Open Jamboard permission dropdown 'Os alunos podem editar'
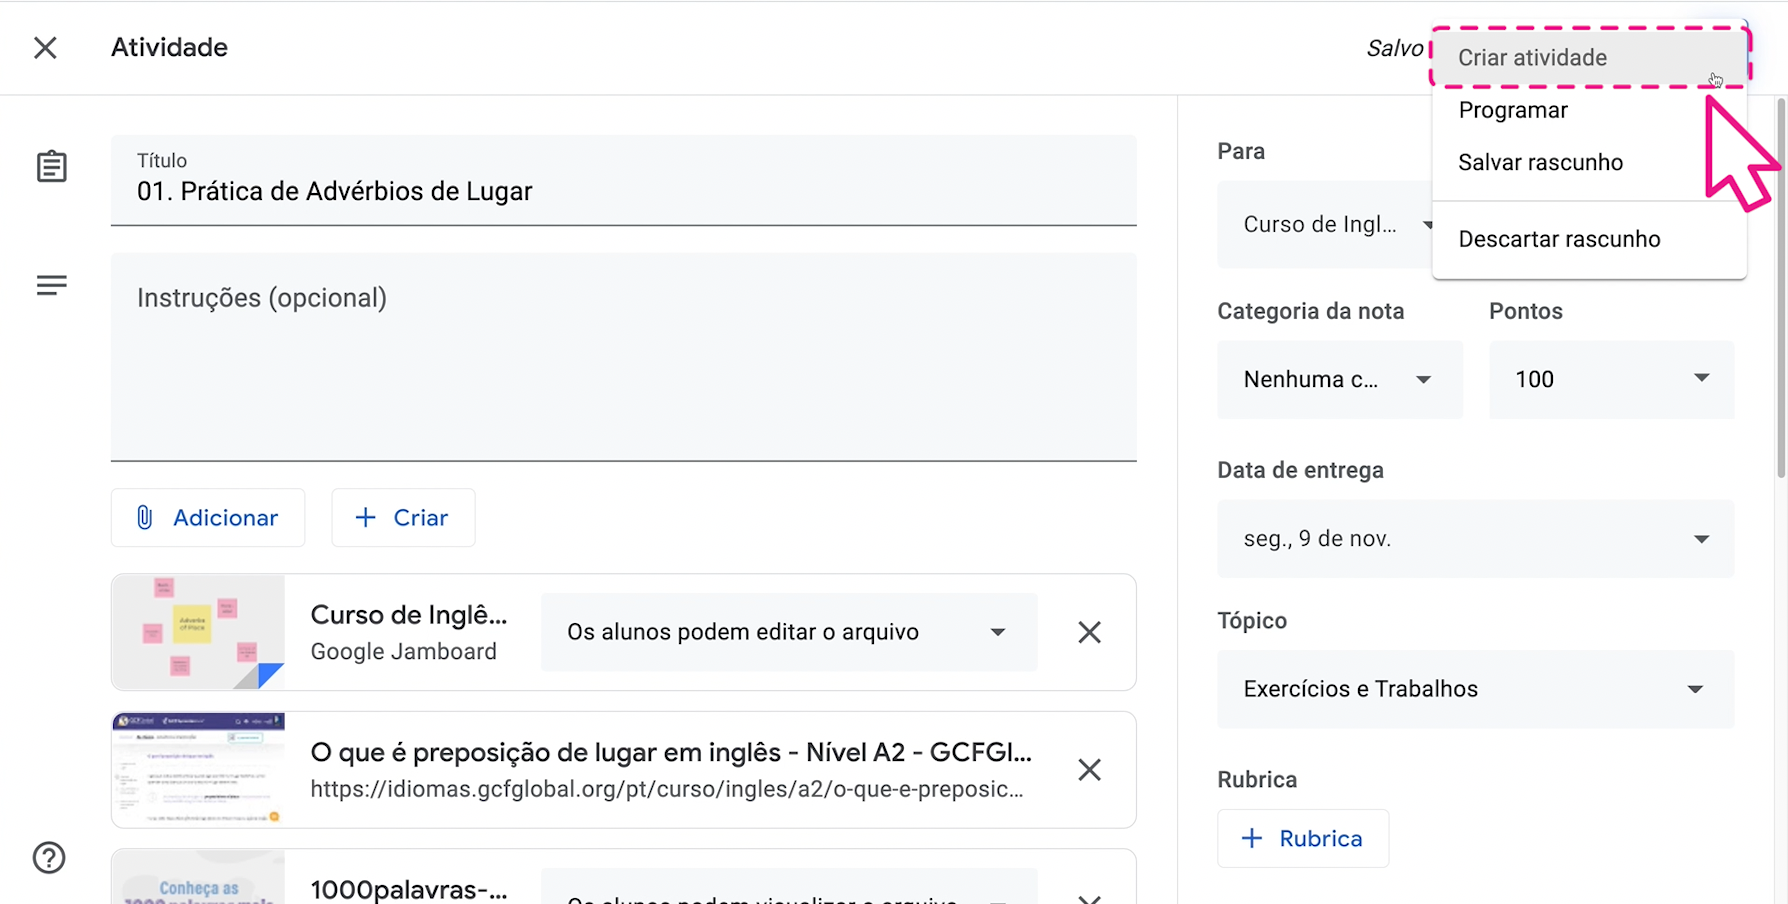1788x904 pixels. pos(789,632)
